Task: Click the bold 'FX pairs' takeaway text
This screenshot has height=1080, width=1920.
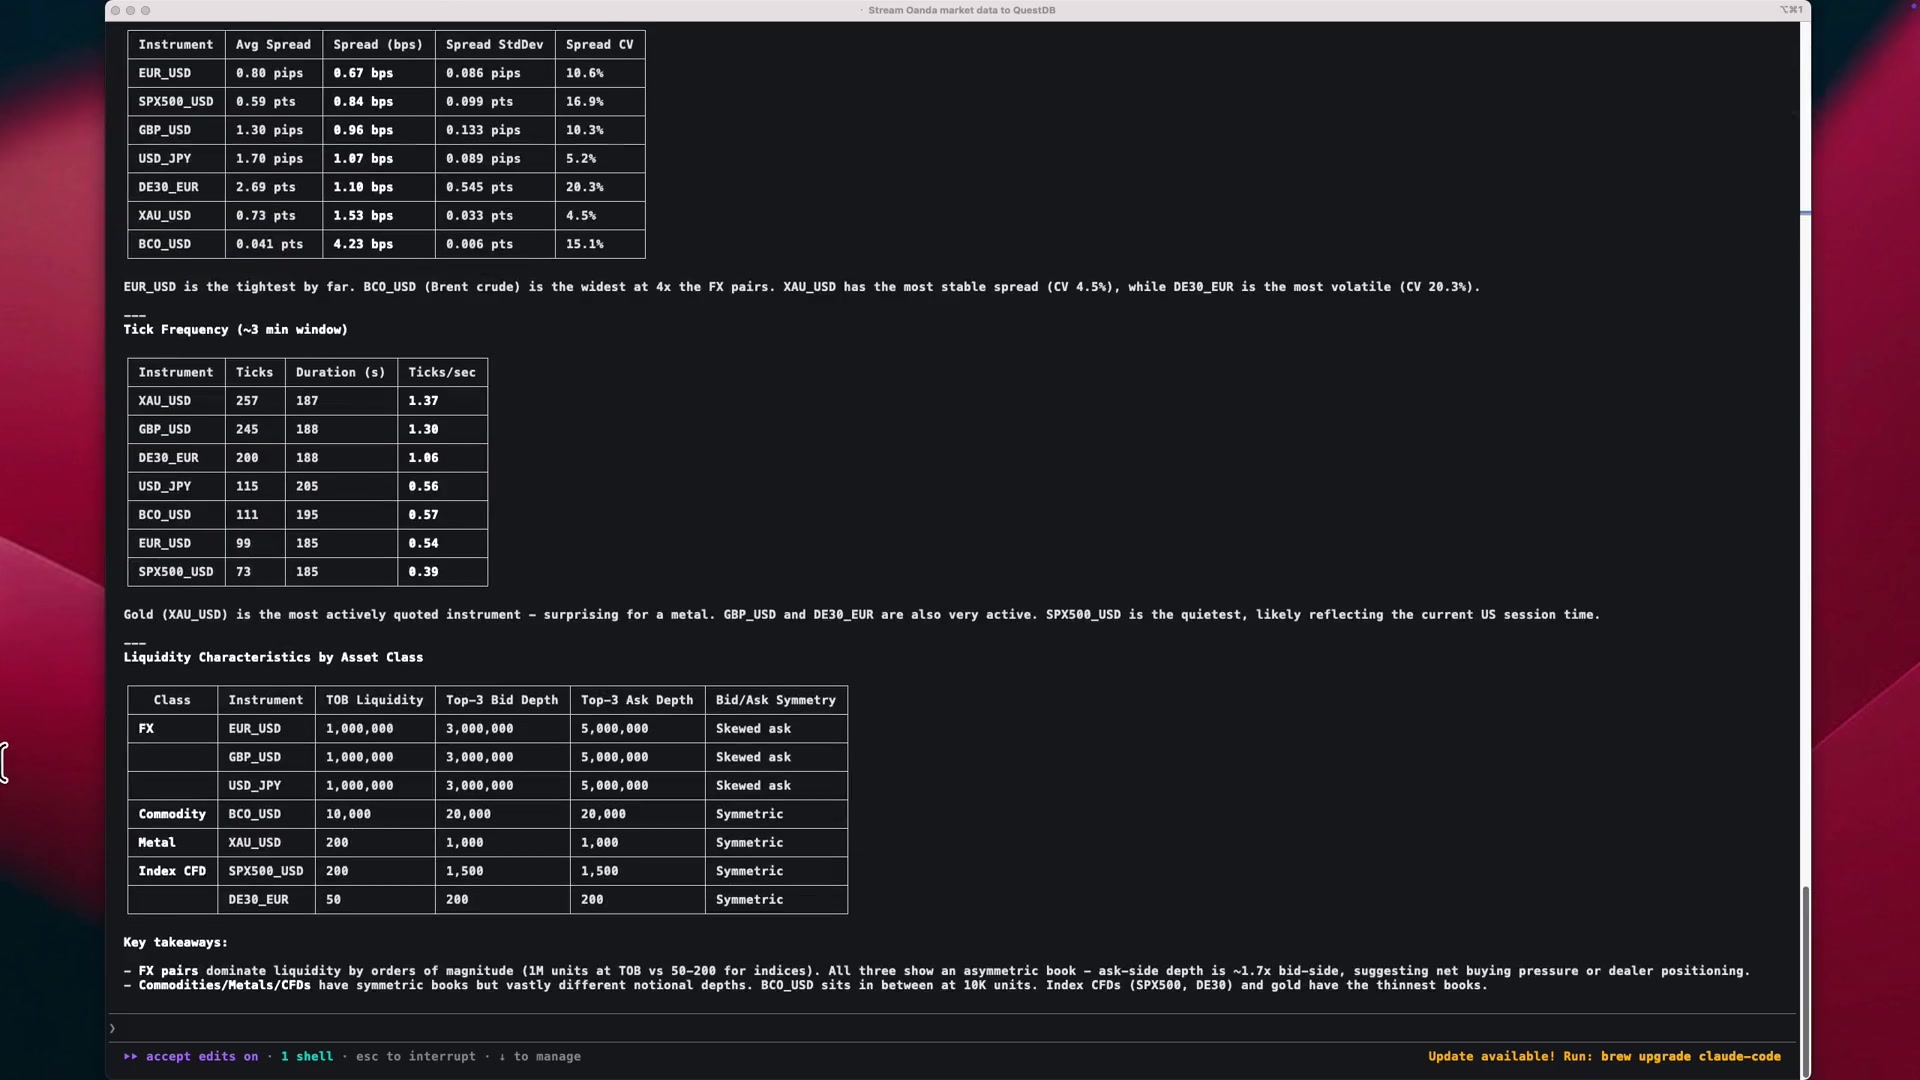Action: [168, 971]
